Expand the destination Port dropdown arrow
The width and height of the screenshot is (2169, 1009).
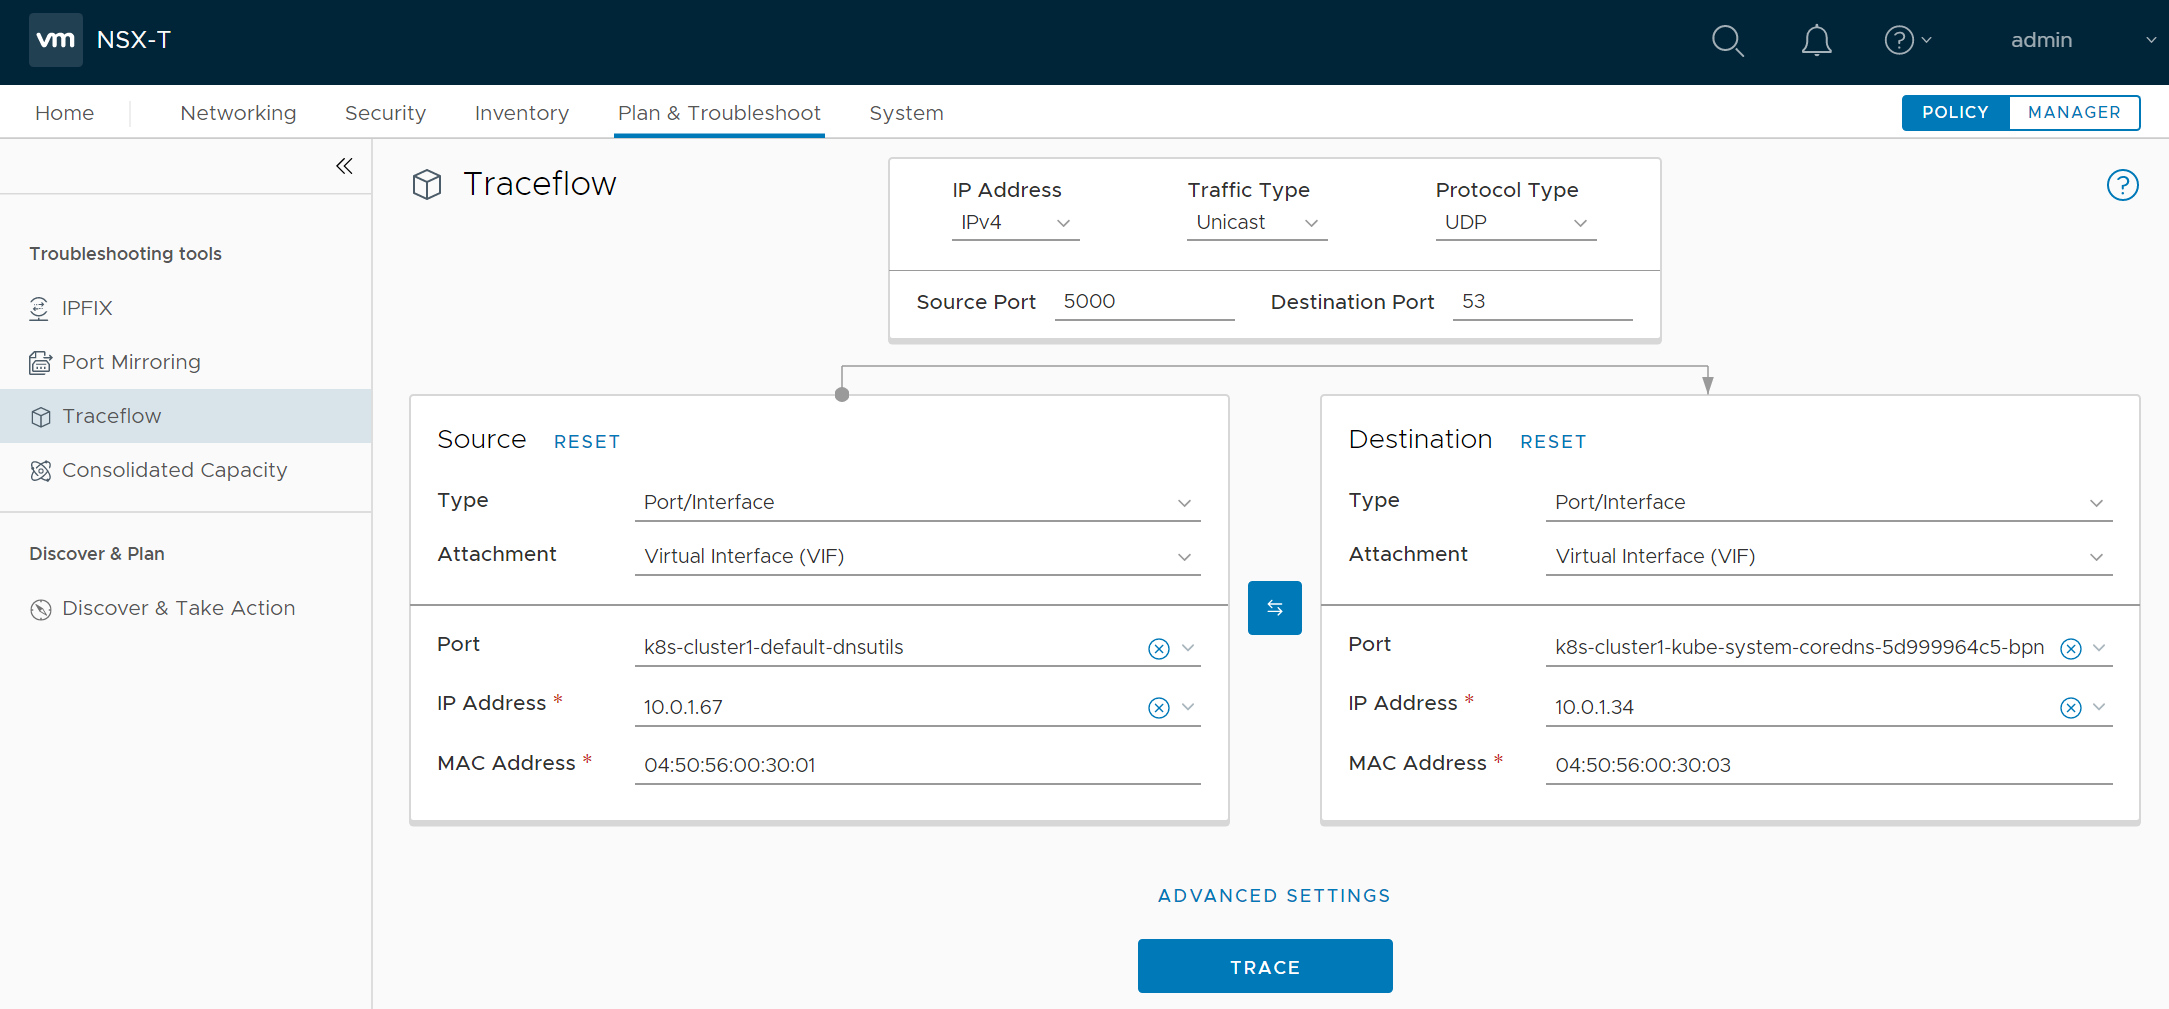pos(2099,648)
